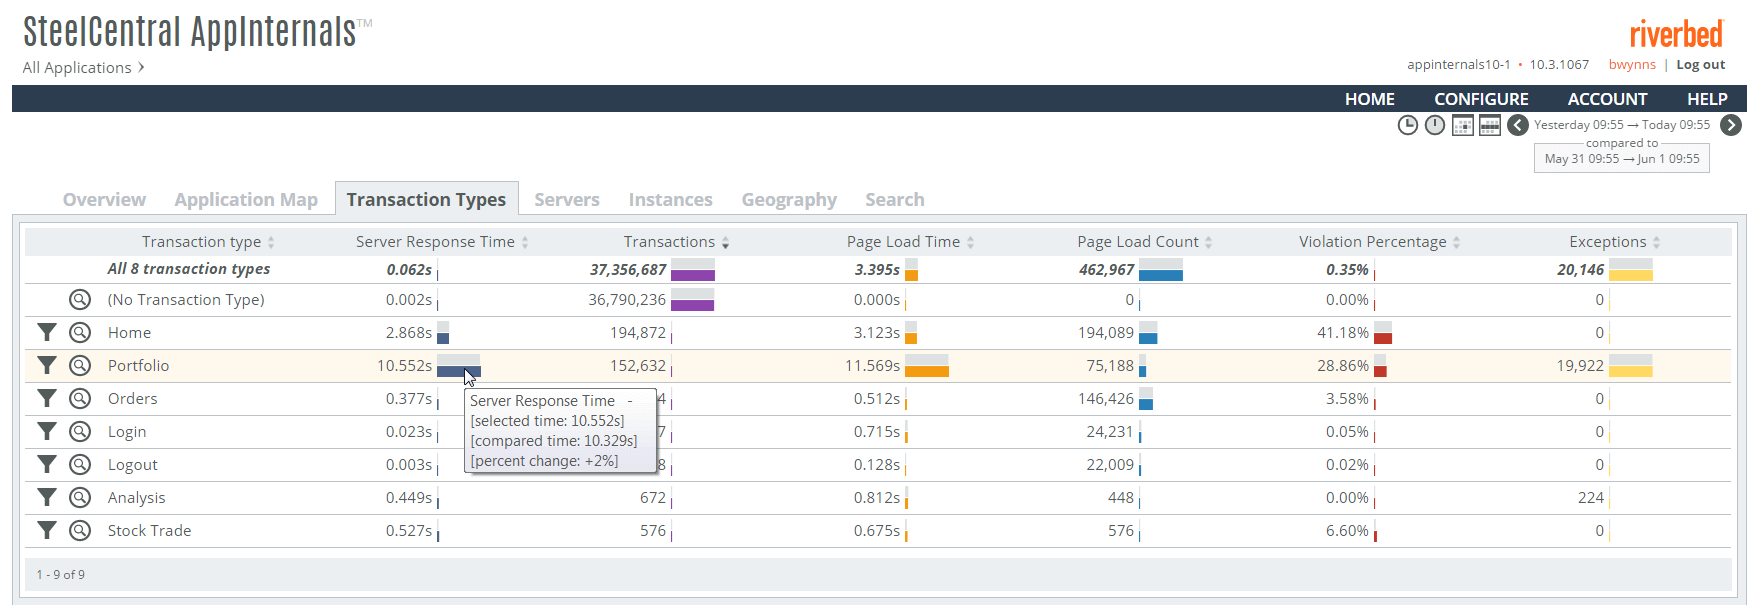The height and width of the screenshot is (605, 1758).
Task: Switch to the Application Map tab
Action: 246,199
